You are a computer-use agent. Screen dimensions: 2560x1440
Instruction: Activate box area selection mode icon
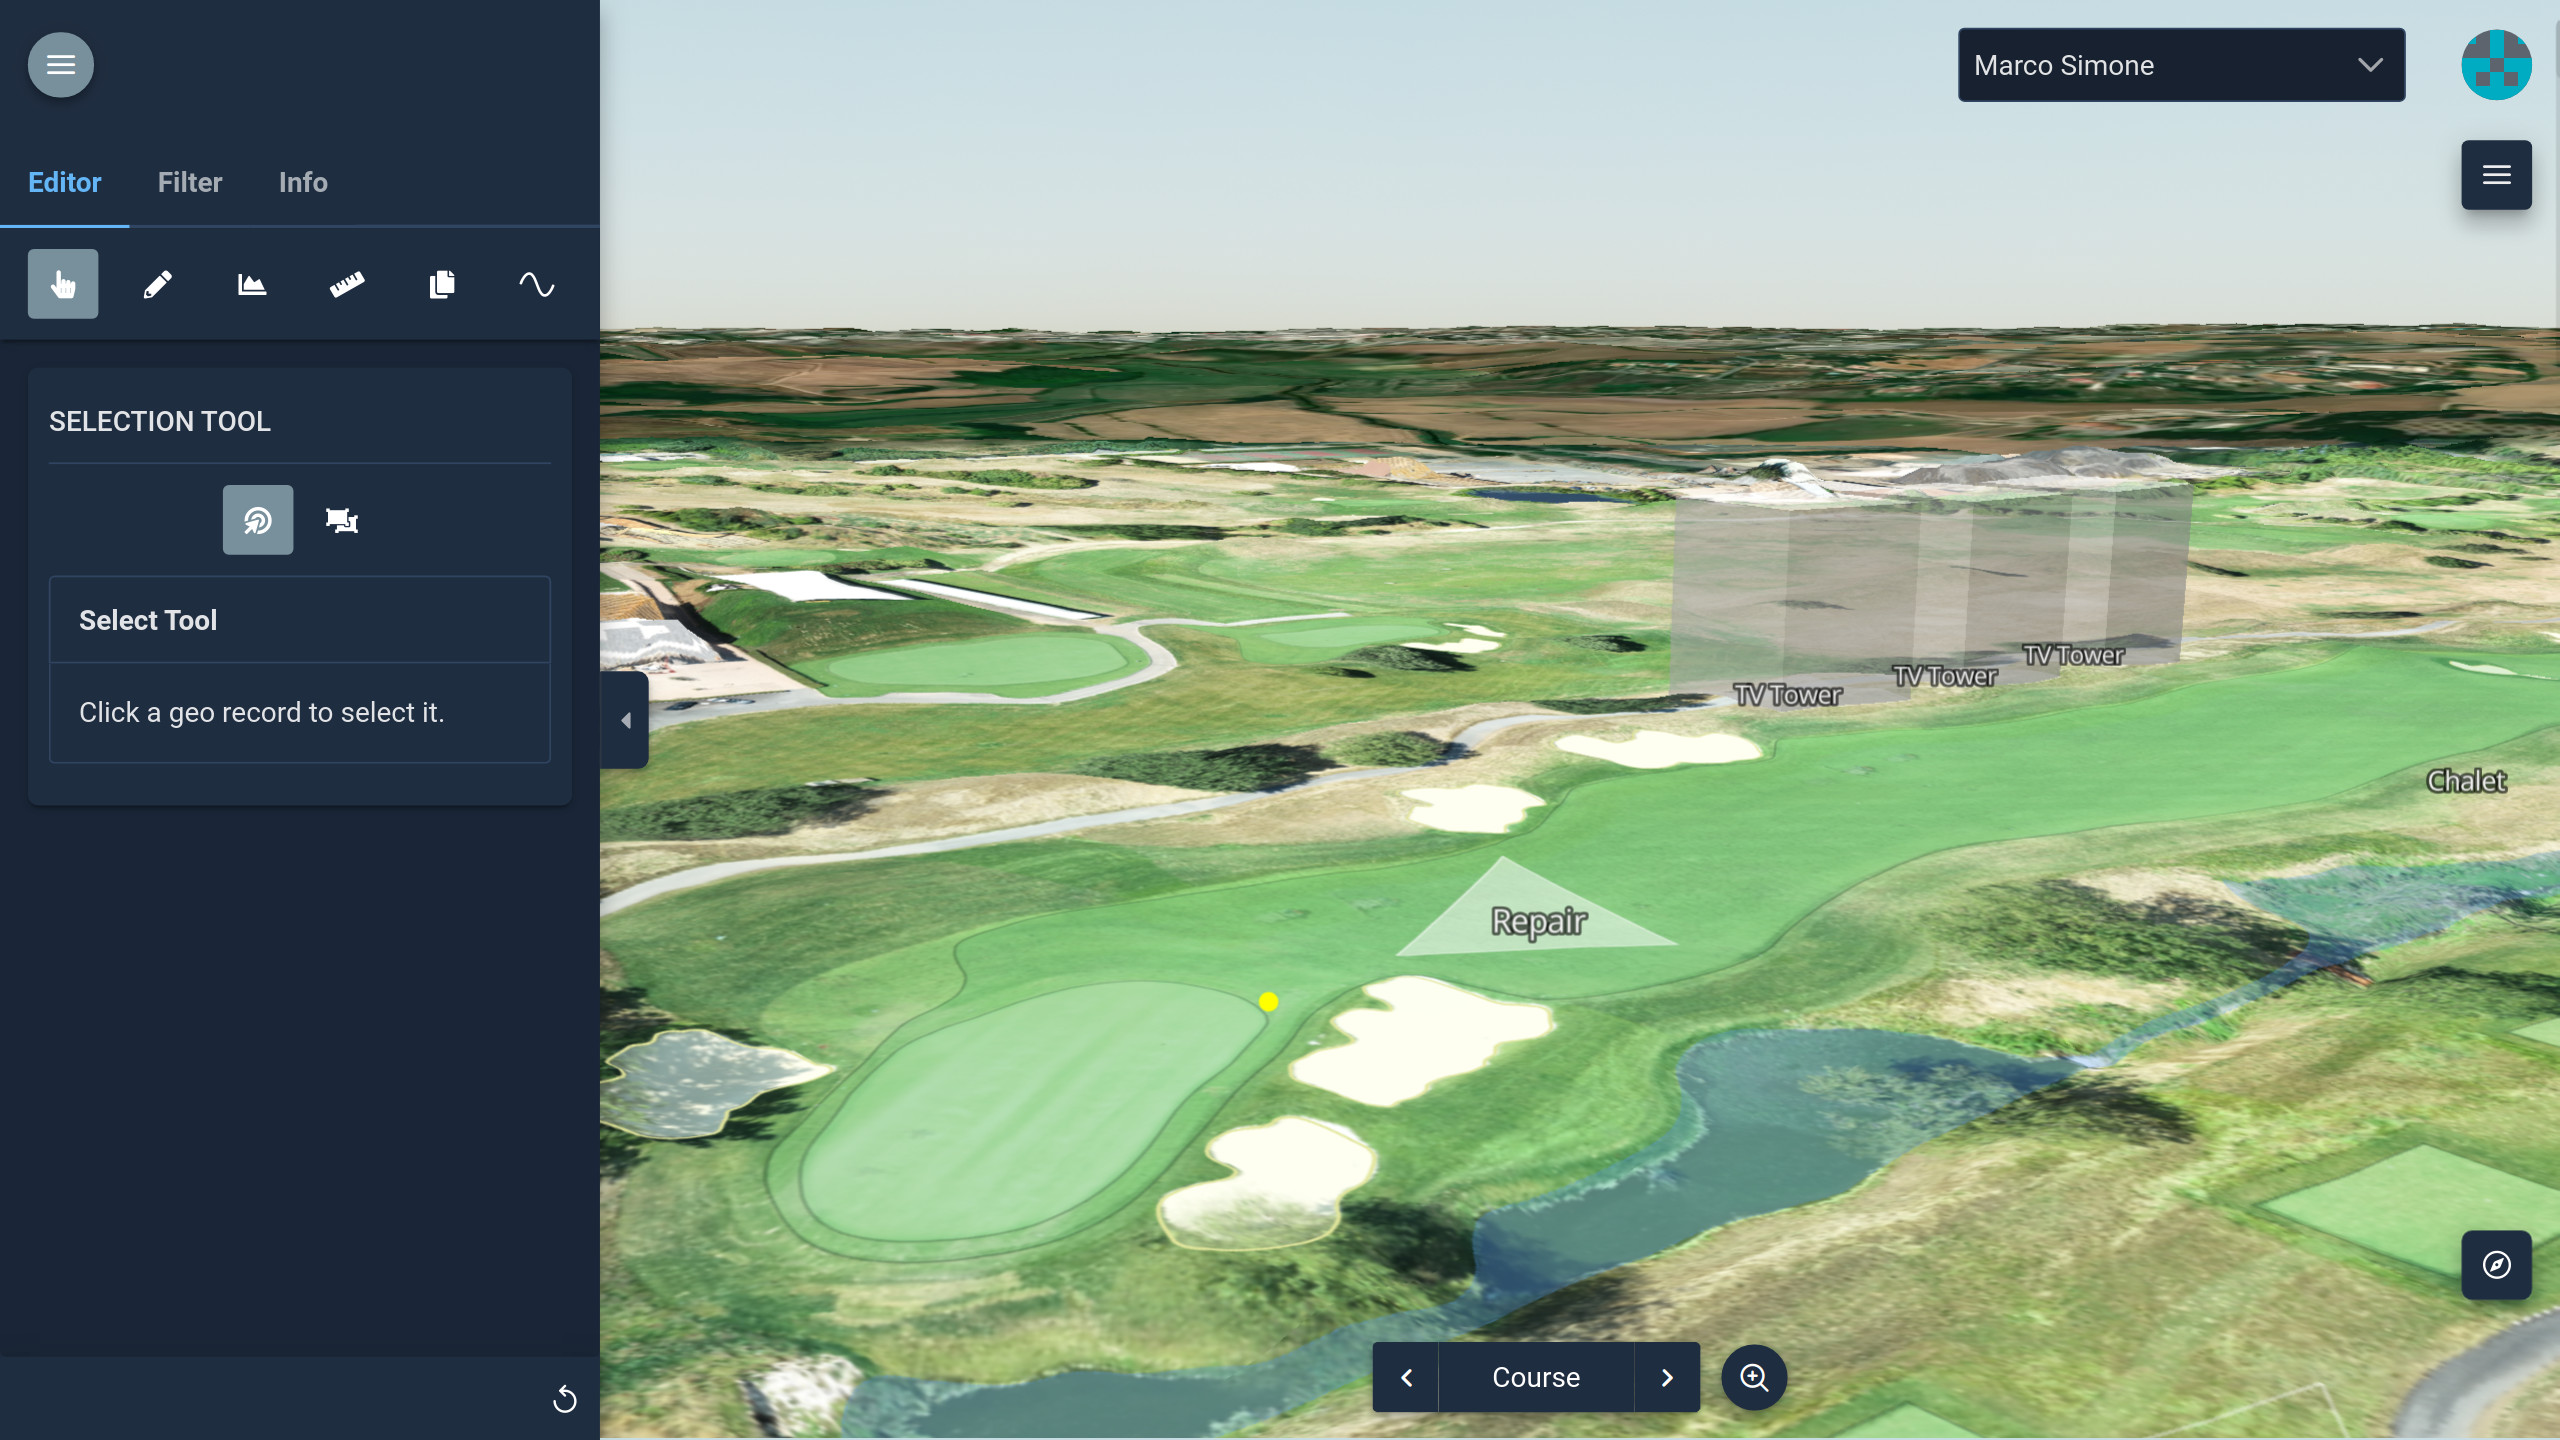(342, 520)
